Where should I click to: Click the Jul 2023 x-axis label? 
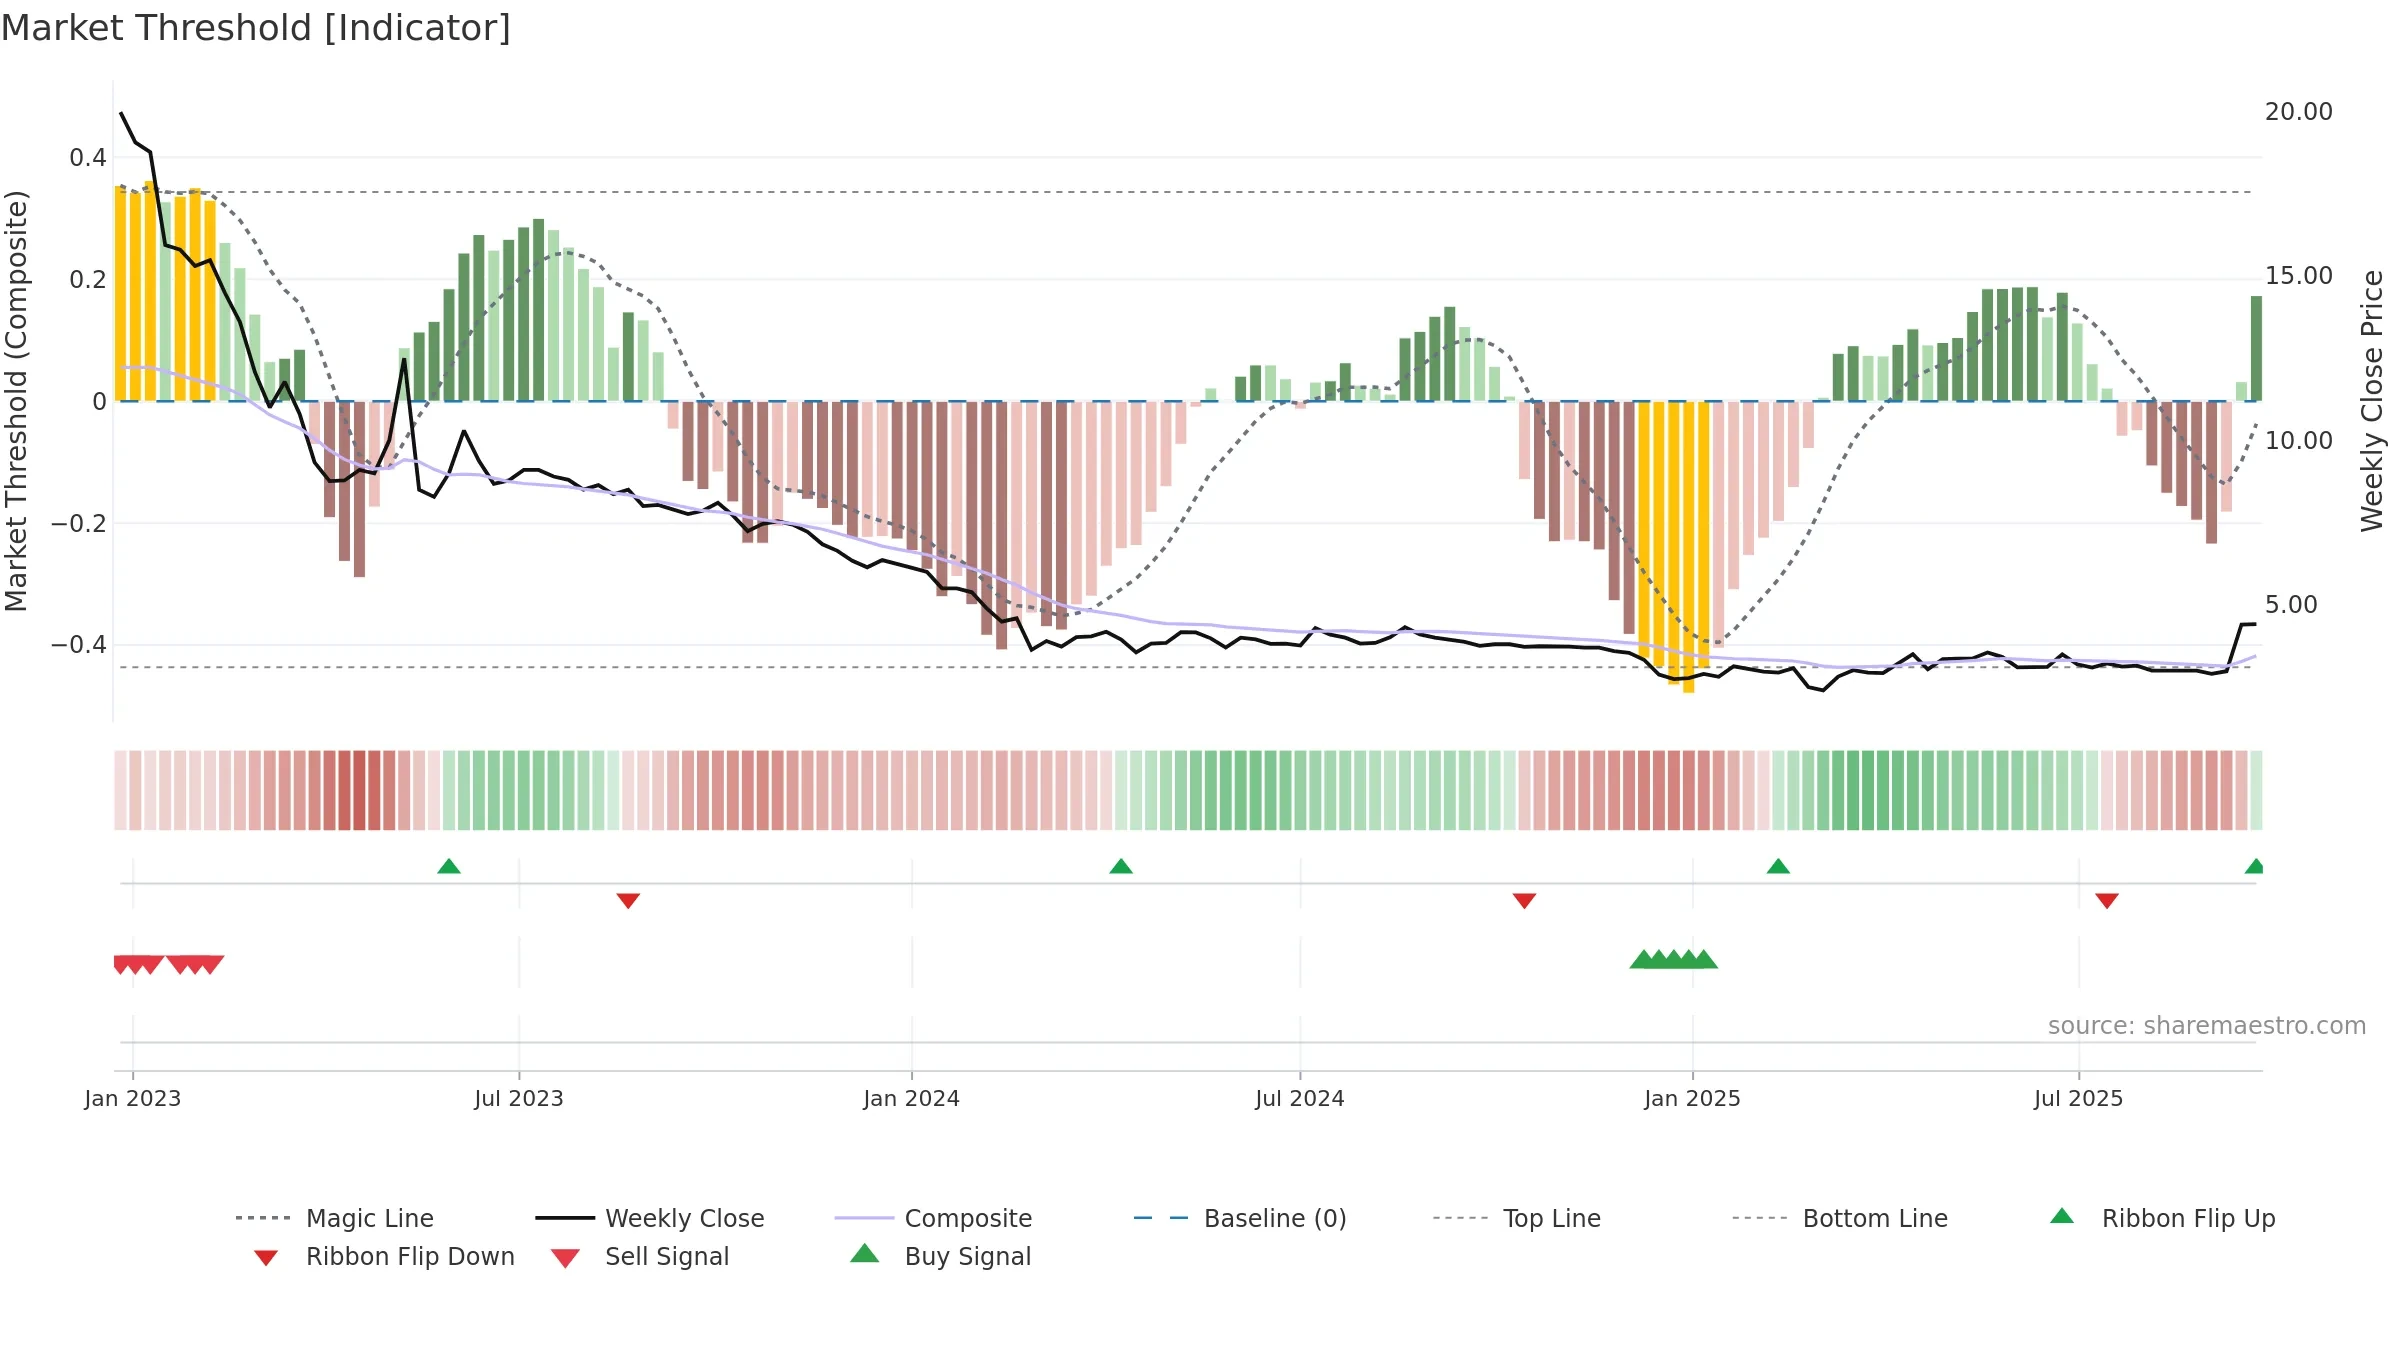tap(519, 1099)
